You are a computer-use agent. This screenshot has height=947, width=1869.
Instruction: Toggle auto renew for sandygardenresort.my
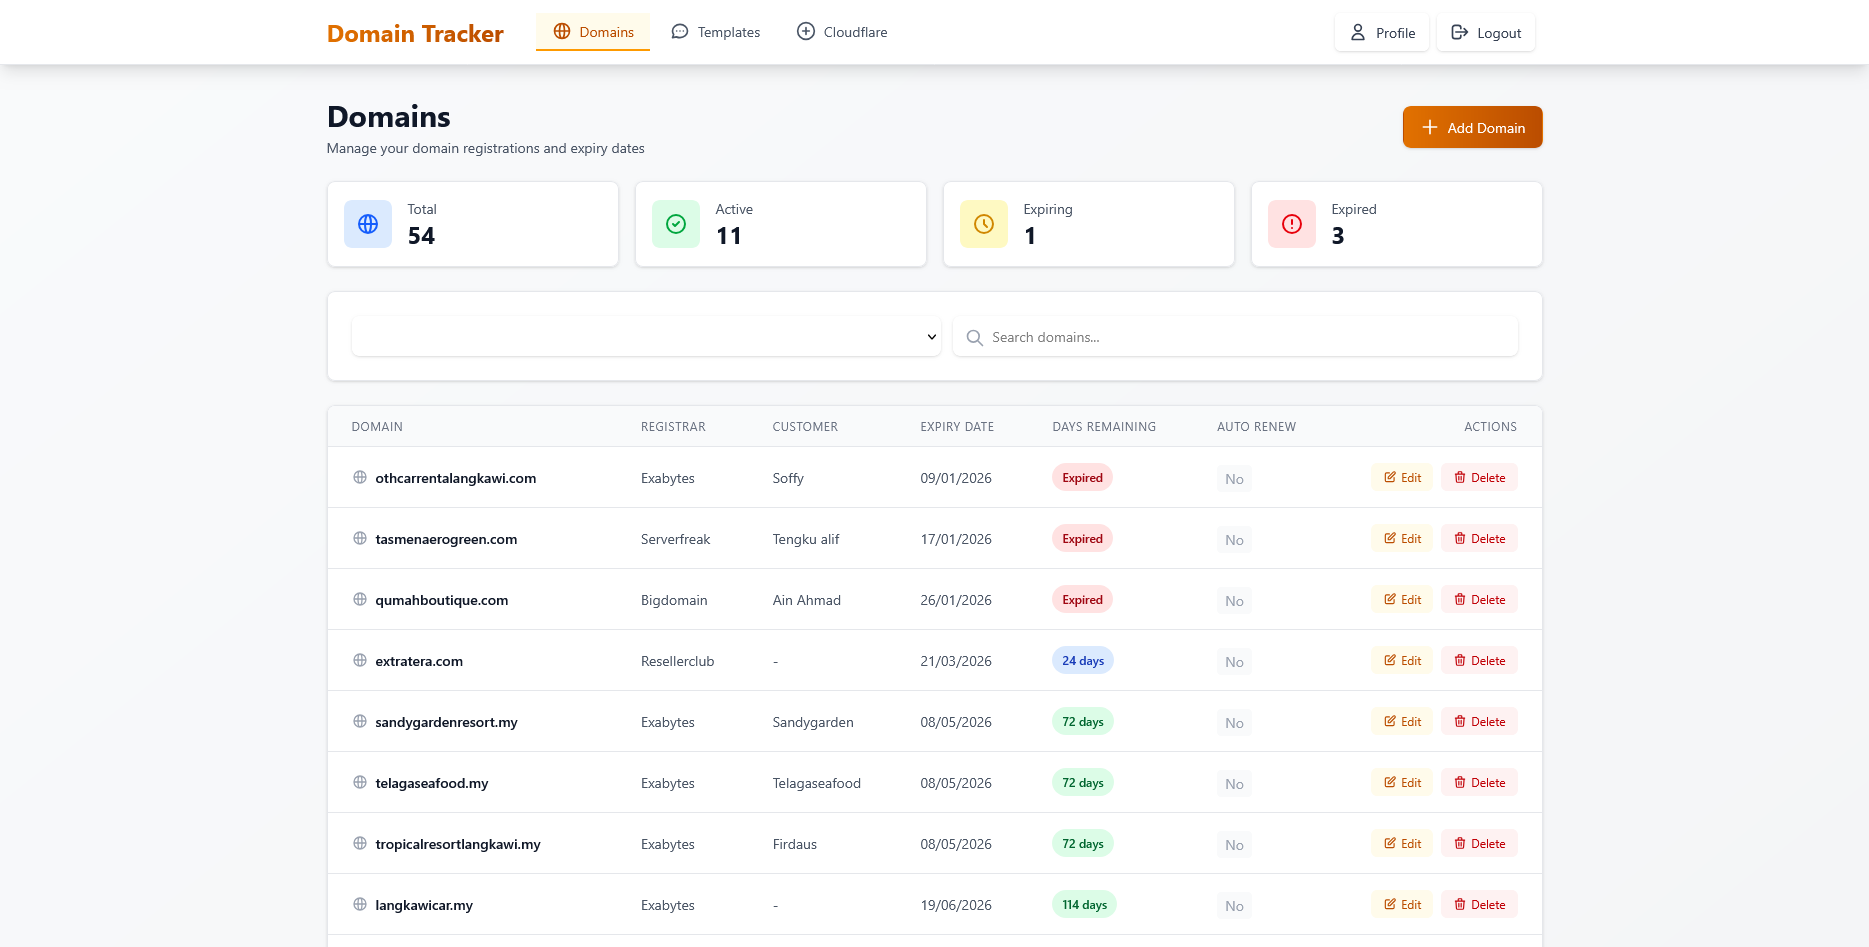tap(1234, 722)
